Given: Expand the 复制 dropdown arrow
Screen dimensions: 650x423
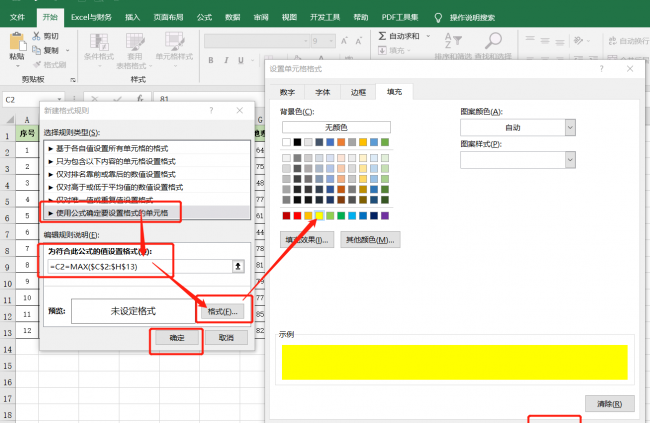Looking at the screenshot, I should (x=68, y=51).
